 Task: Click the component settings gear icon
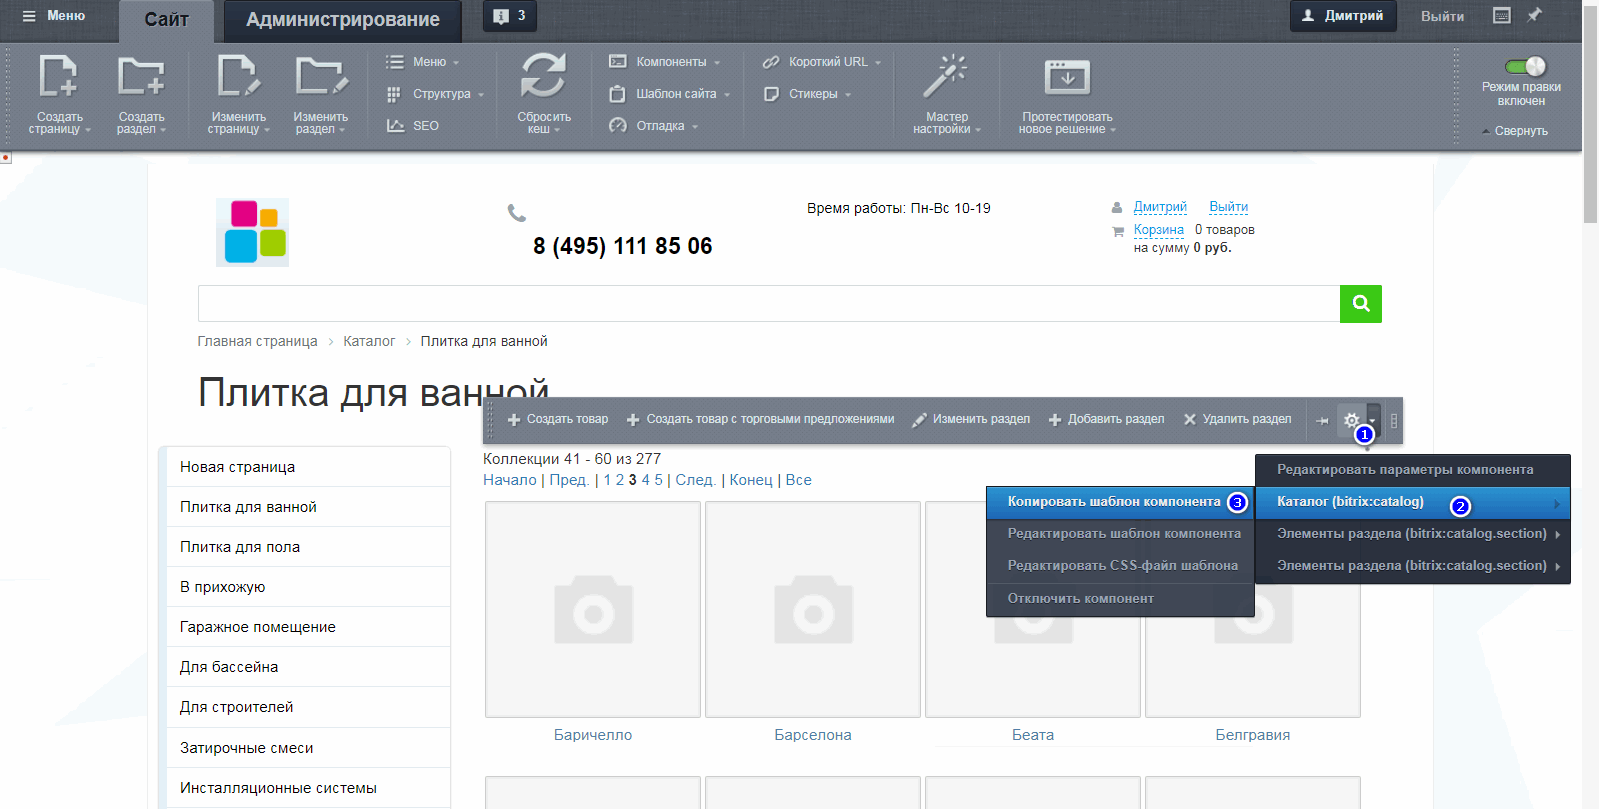coord(1351,420)
